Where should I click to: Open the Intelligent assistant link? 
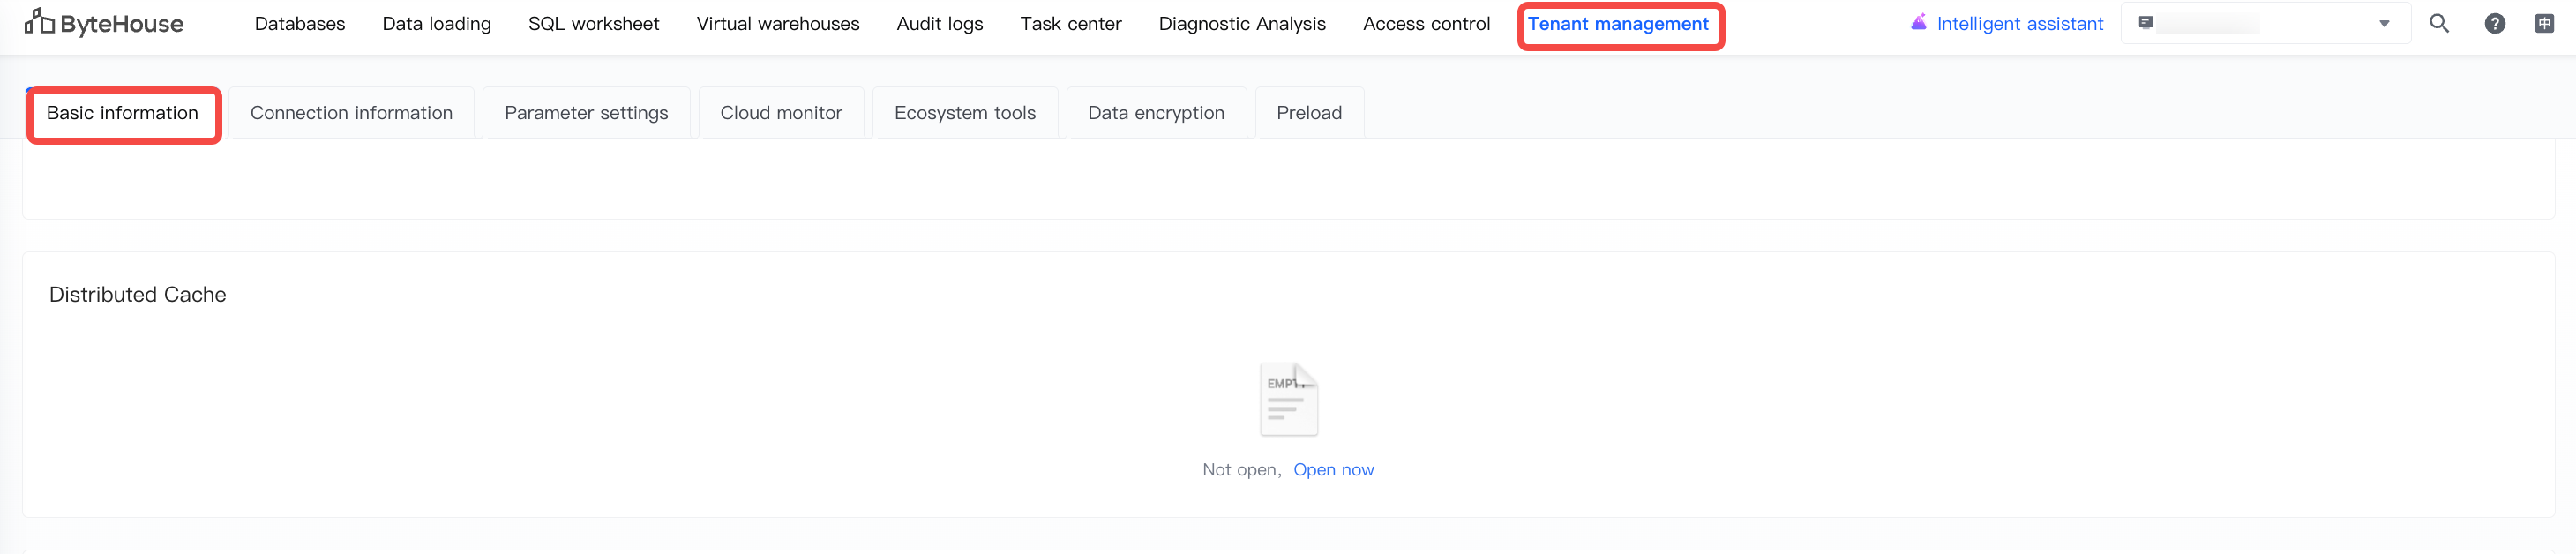tap(2019, 24)
